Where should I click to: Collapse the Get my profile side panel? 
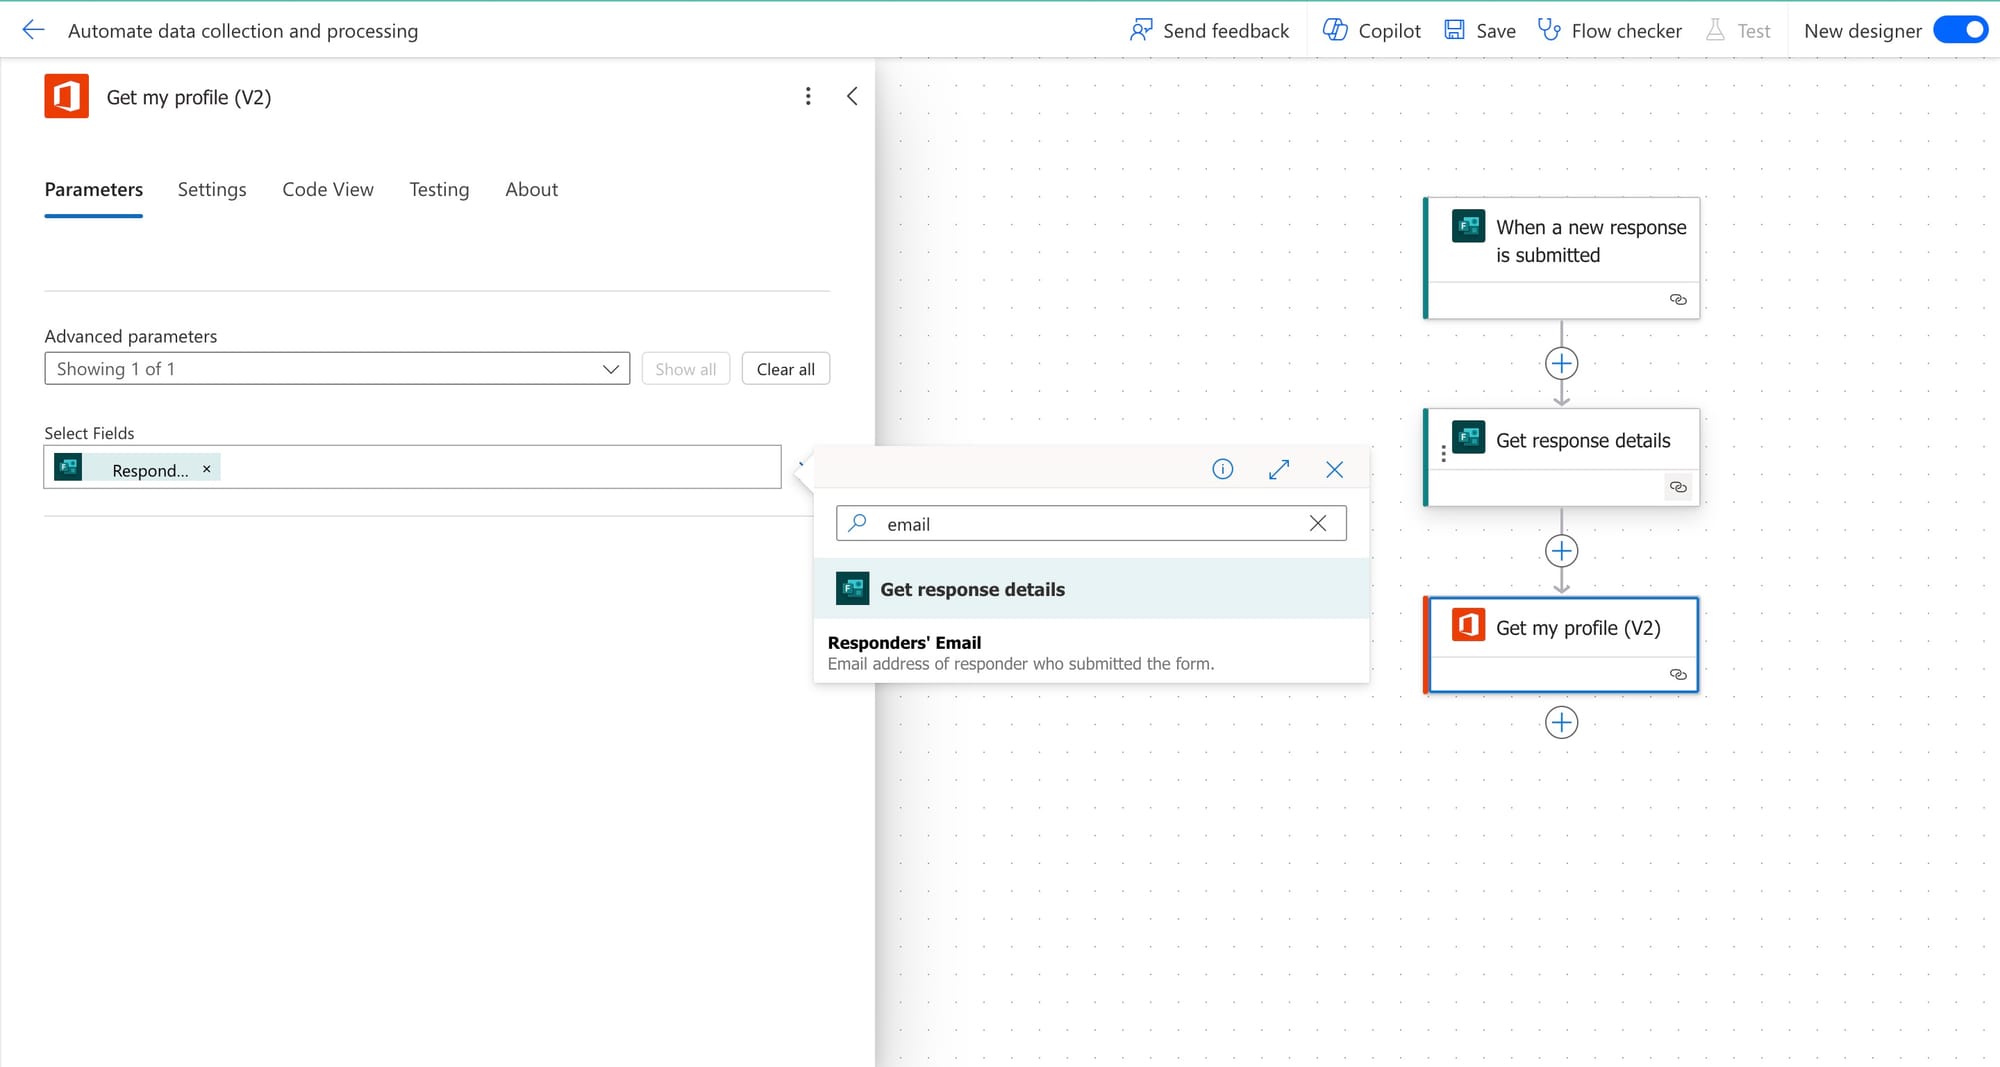pyautogui.click(x=852, y=96)
